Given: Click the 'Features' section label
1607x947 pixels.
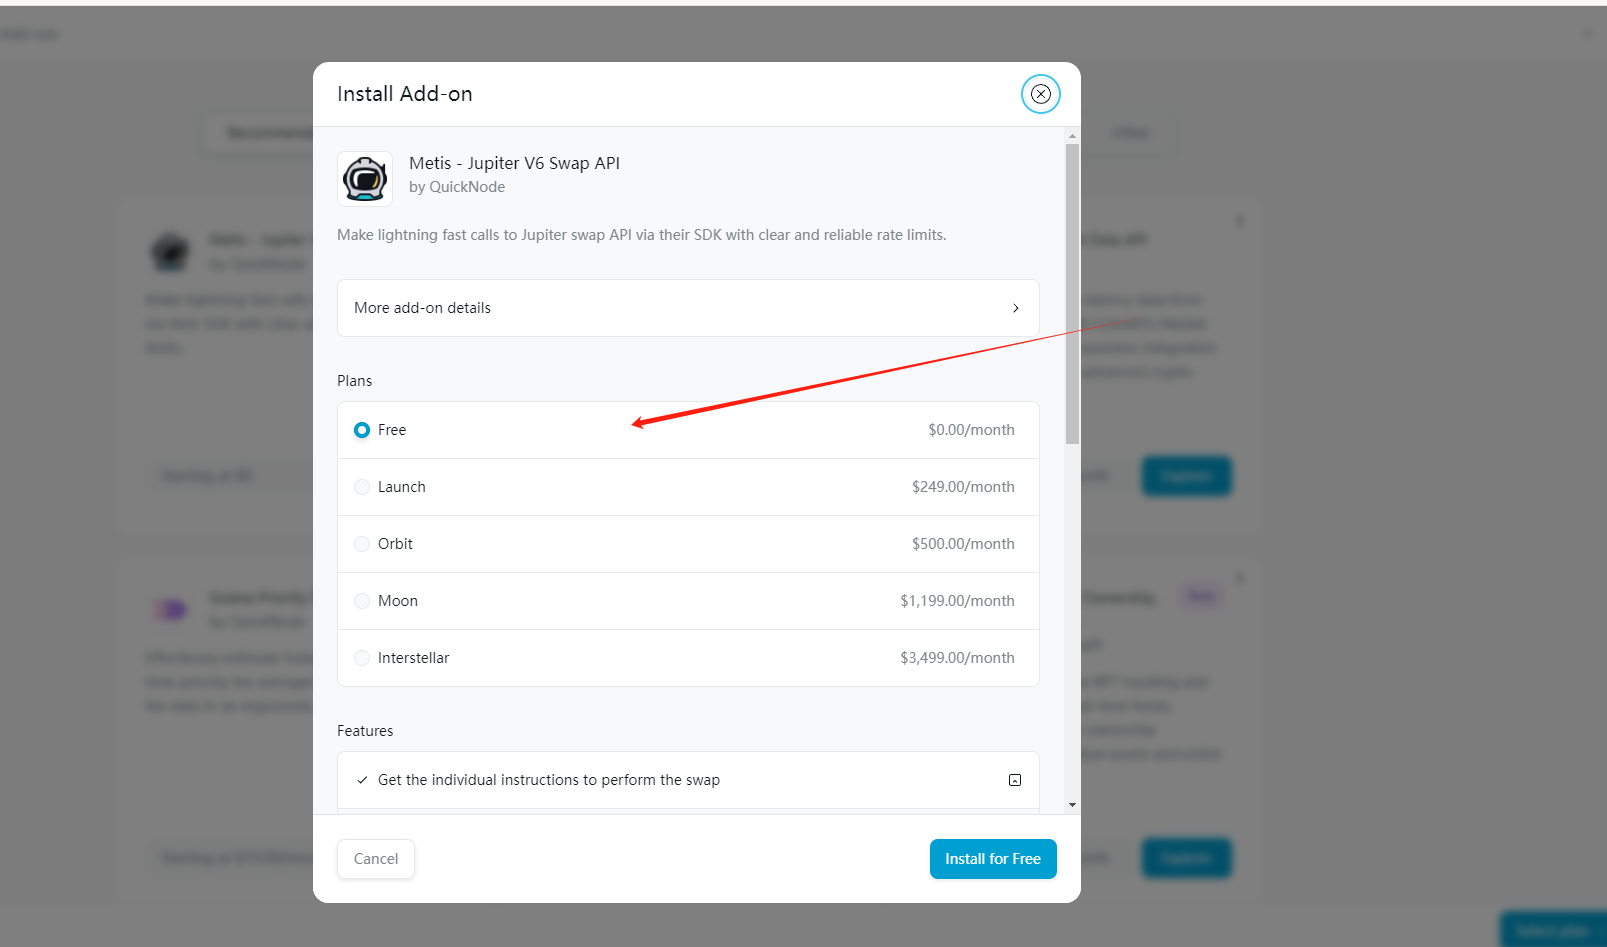Looking at the screenshot, I should tap(365, 731).
